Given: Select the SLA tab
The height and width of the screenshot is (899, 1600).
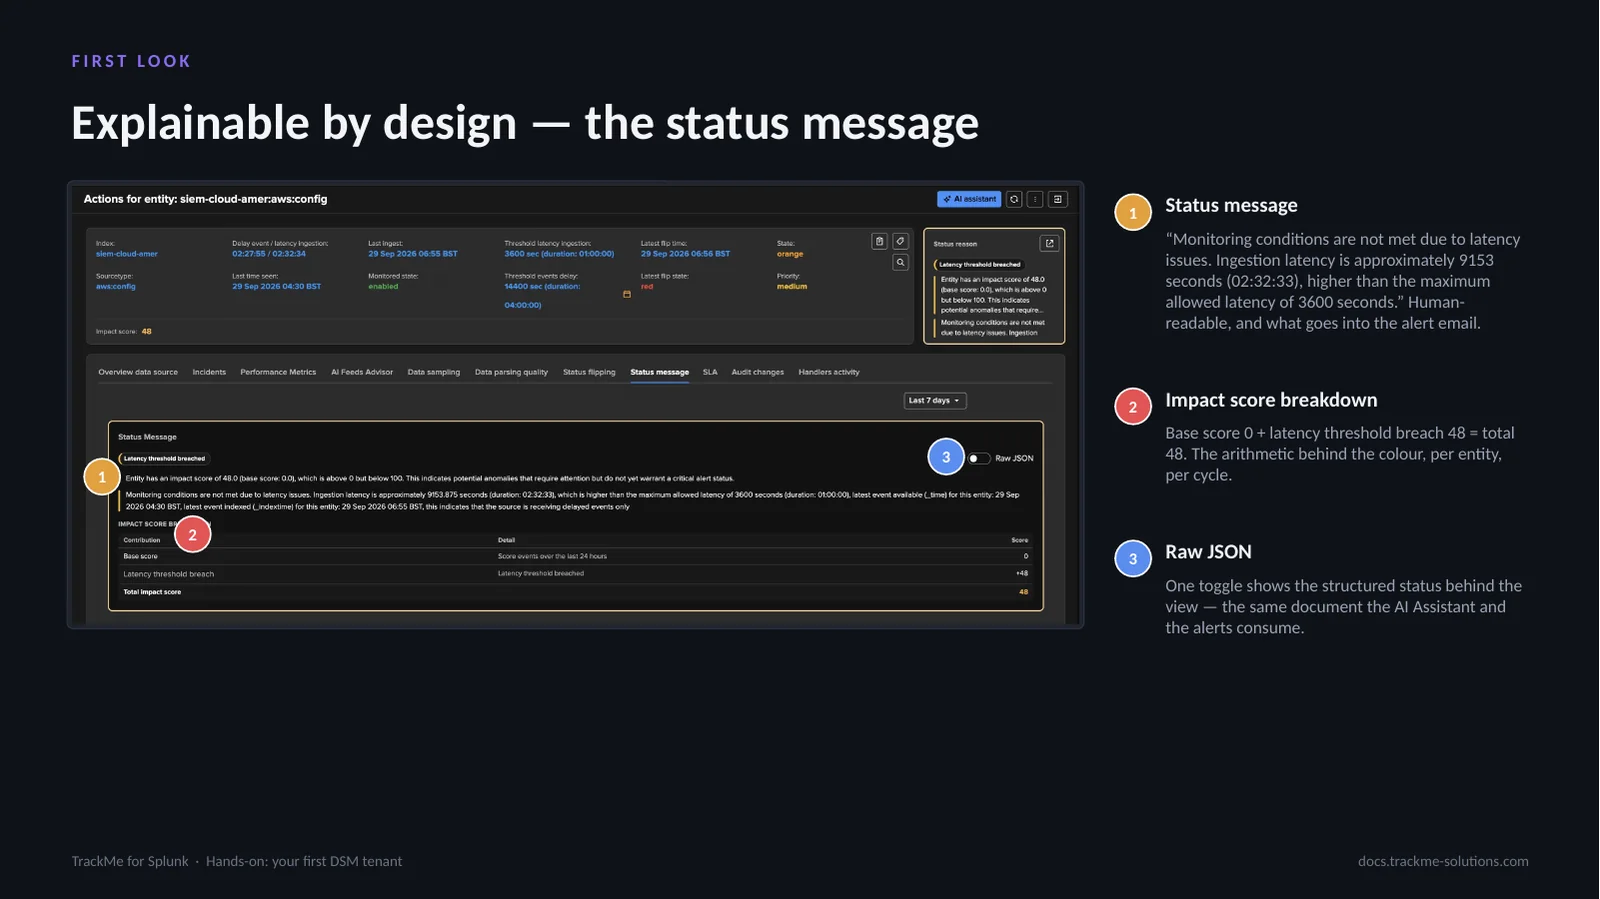Looking at the screenshot, I should point(710,372).
